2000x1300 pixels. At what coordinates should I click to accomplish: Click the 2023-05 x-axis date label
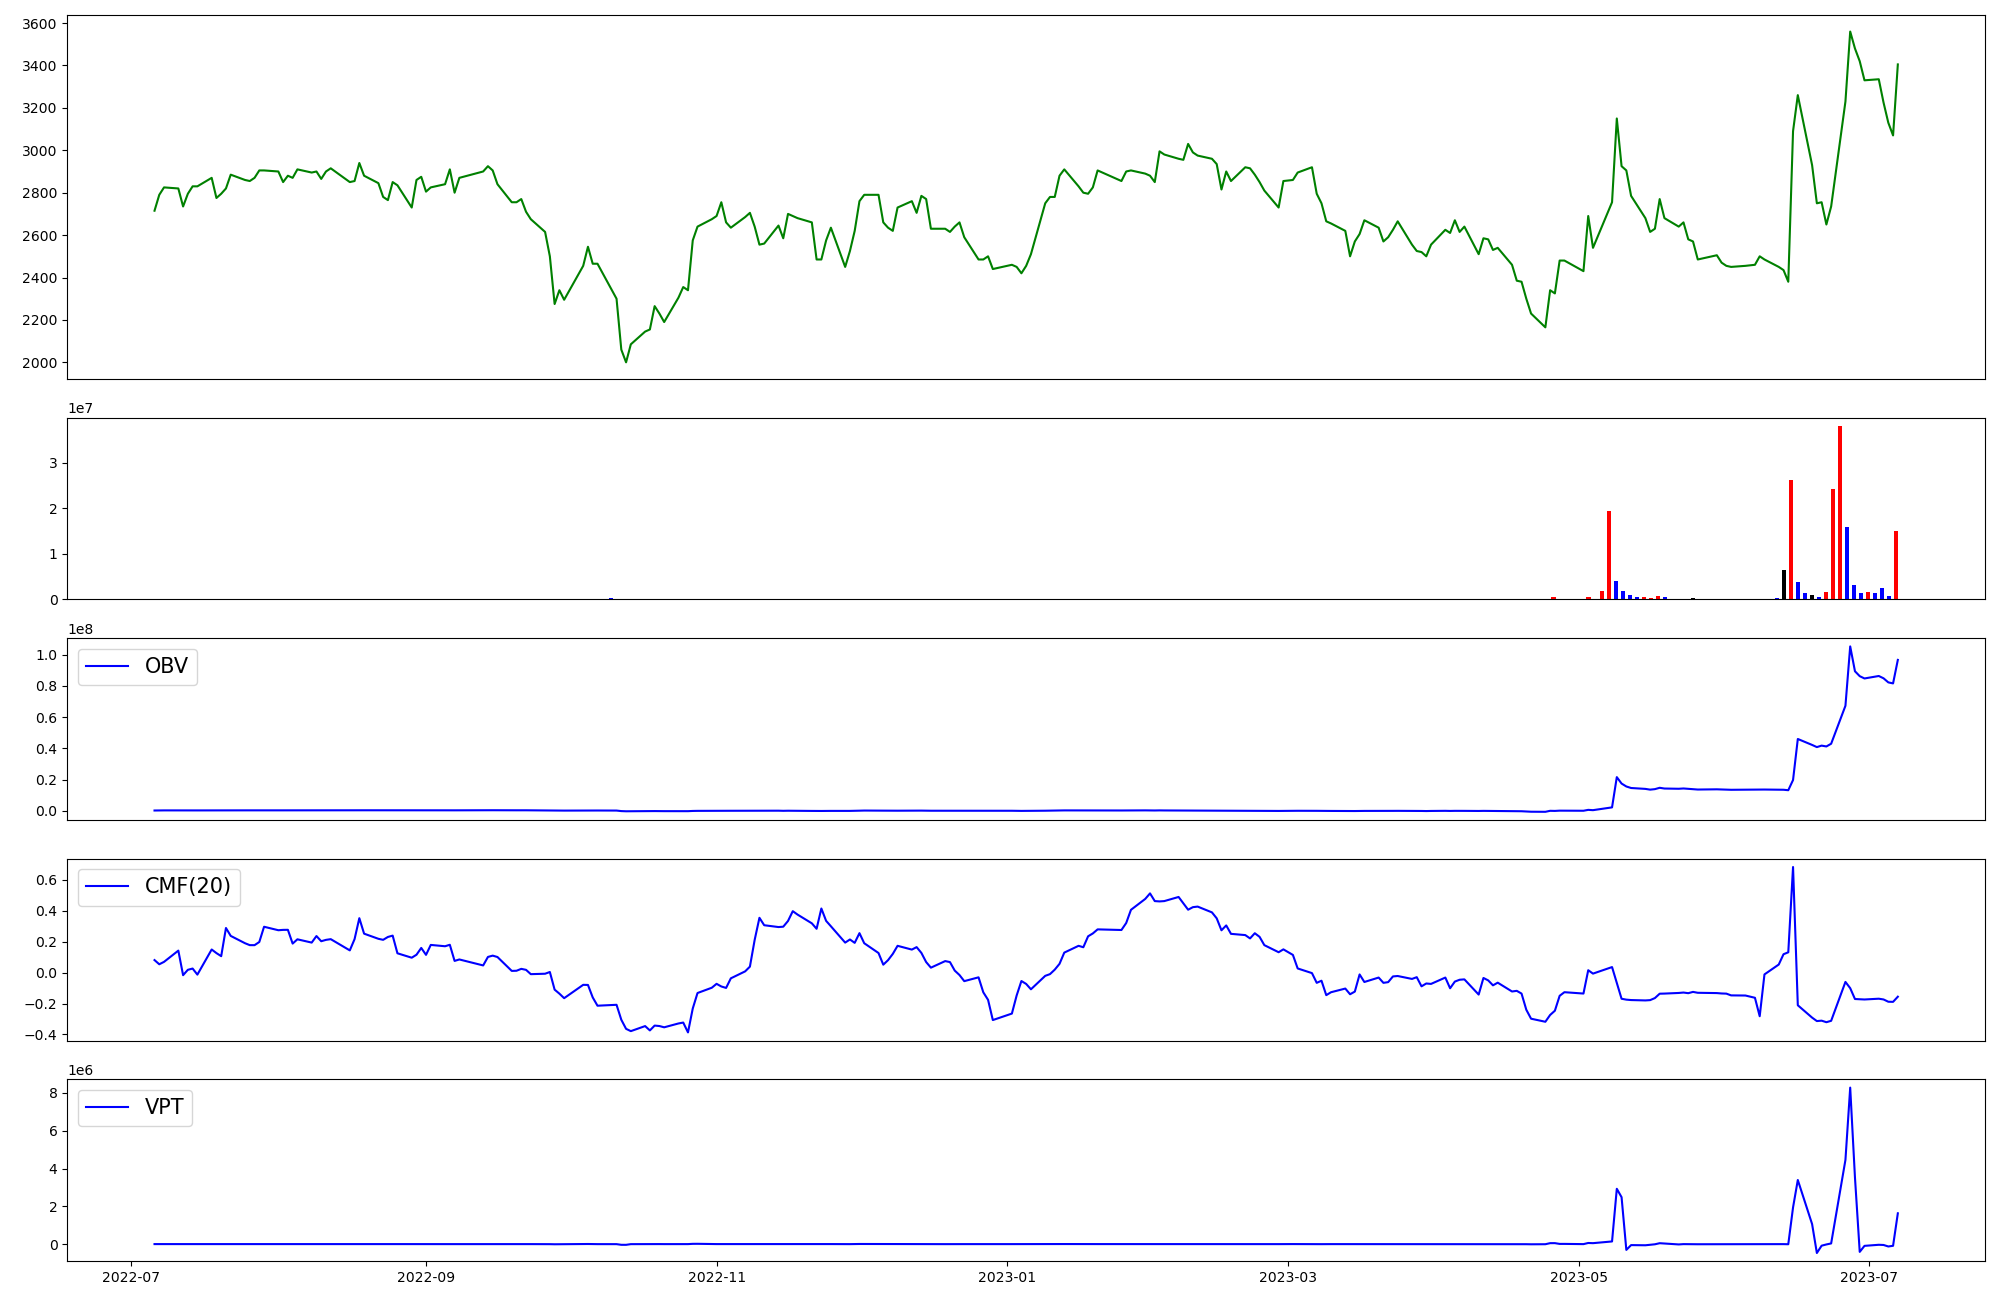click(1579, 1277)
